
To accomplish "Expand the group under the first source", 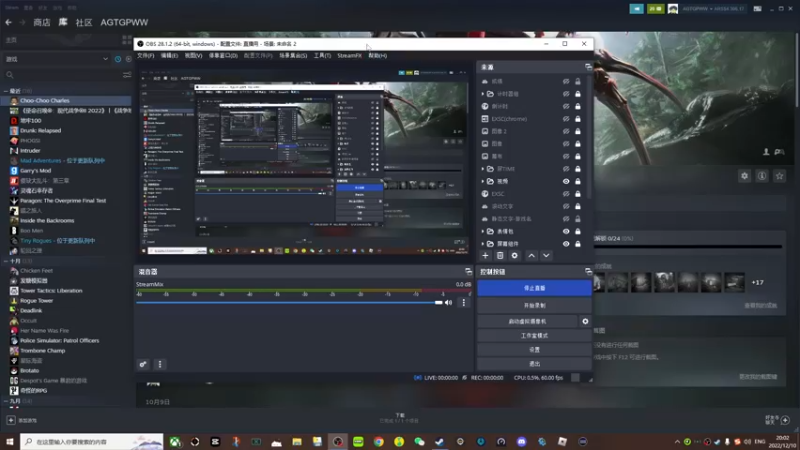I will pyautogui.click(x=483, y=94).
